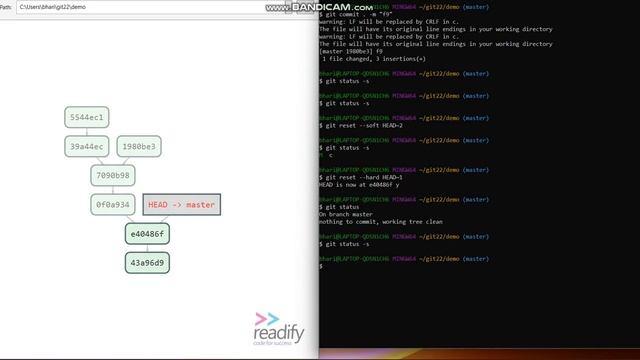Select commit node 0f0a934
Viewport: 640px width, 360px height.
tap(113, 204)
